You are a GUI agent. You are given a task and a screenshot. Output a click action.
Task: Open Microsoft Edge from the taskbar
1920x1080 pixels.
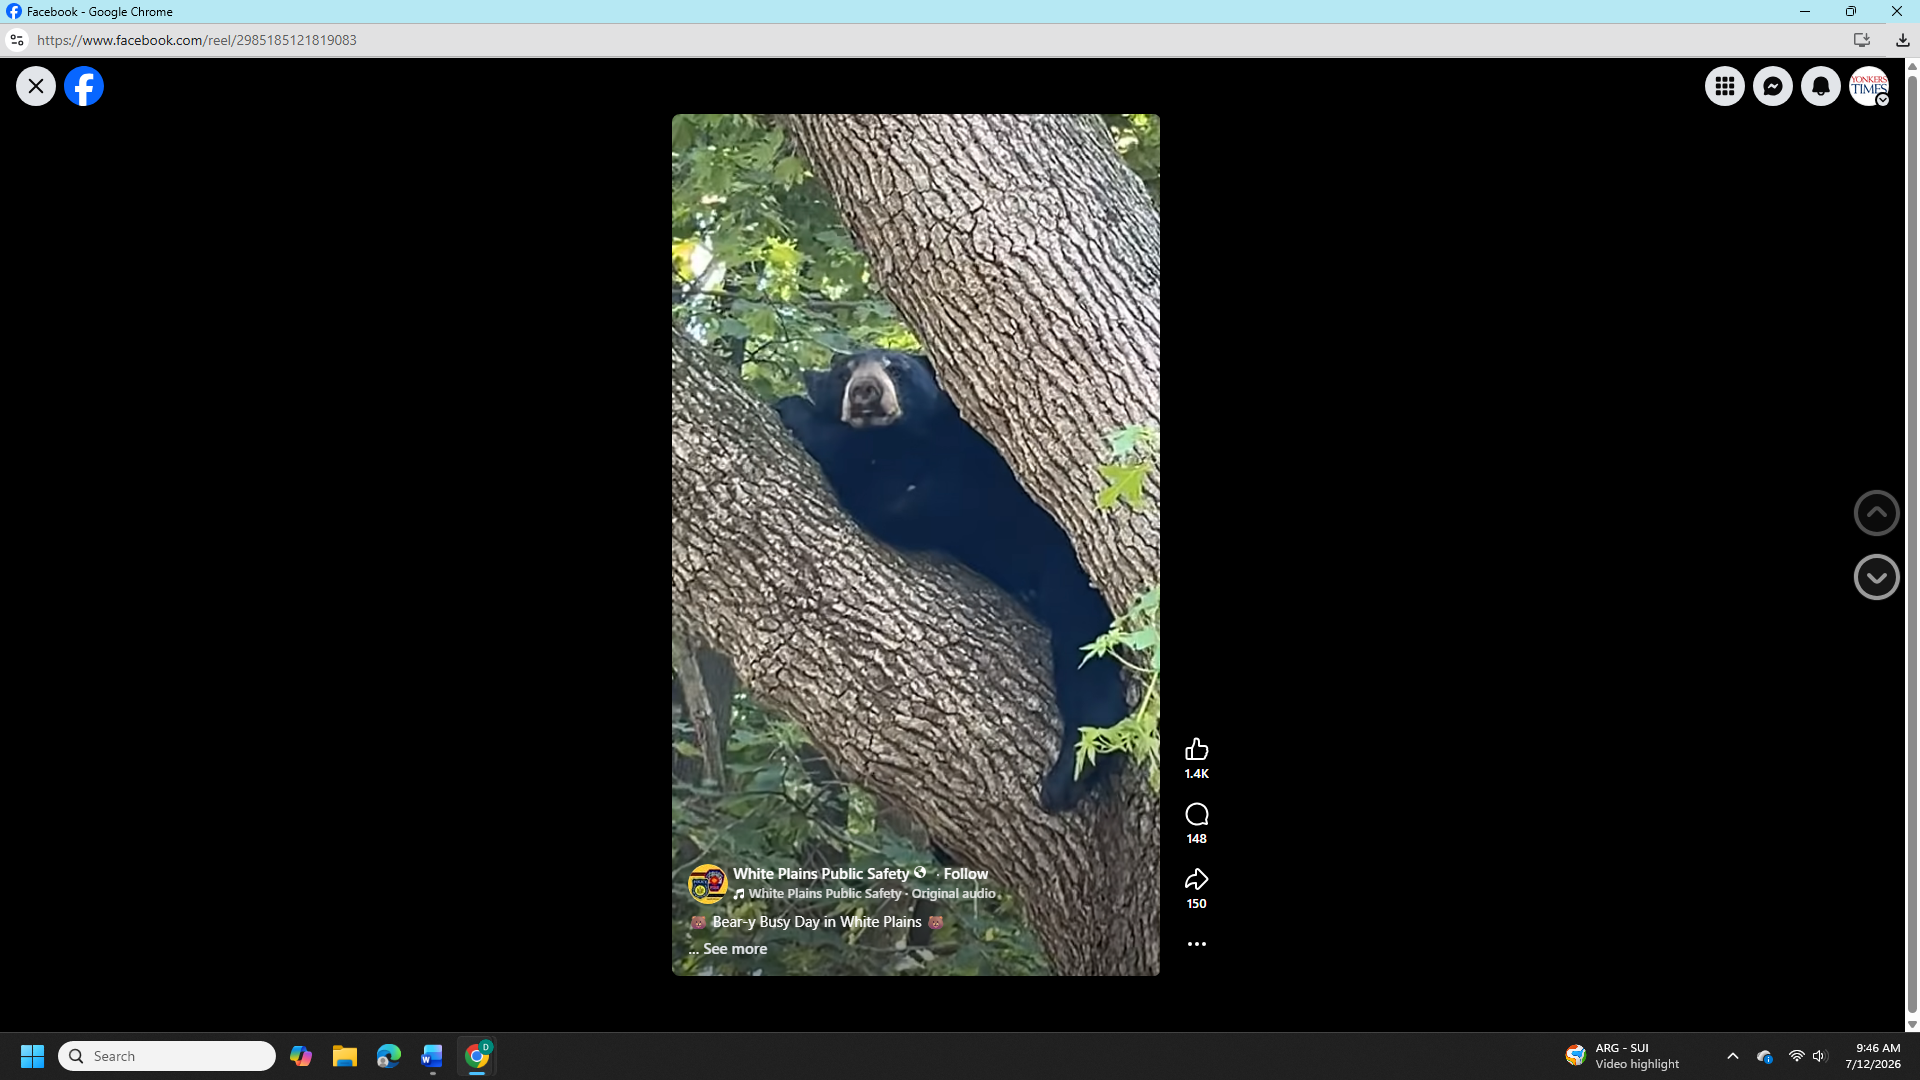click(x=389, y=1056)
